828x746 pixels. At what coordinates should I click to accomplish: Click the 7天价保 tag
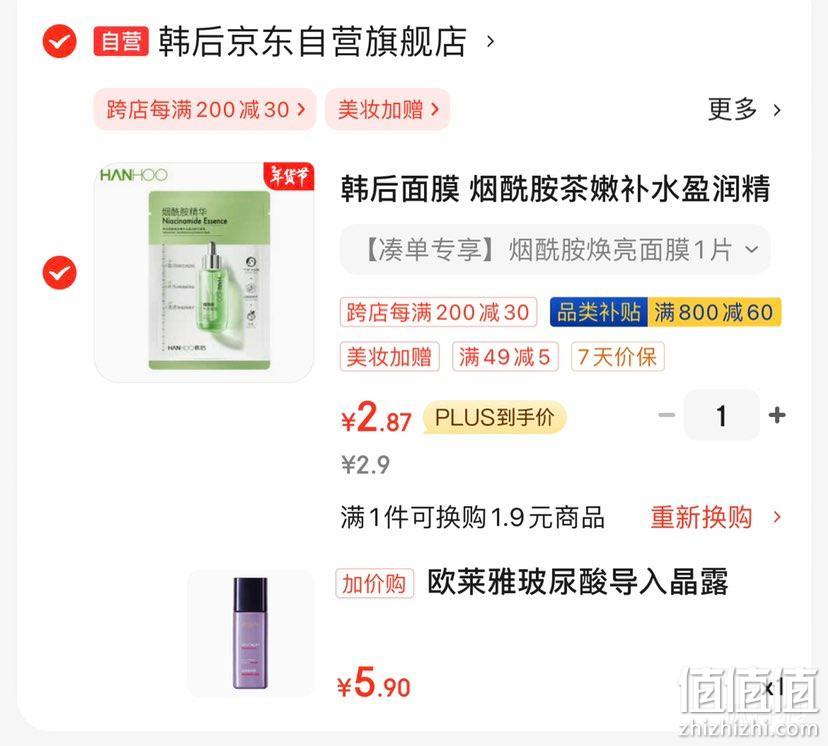[617, 357]
